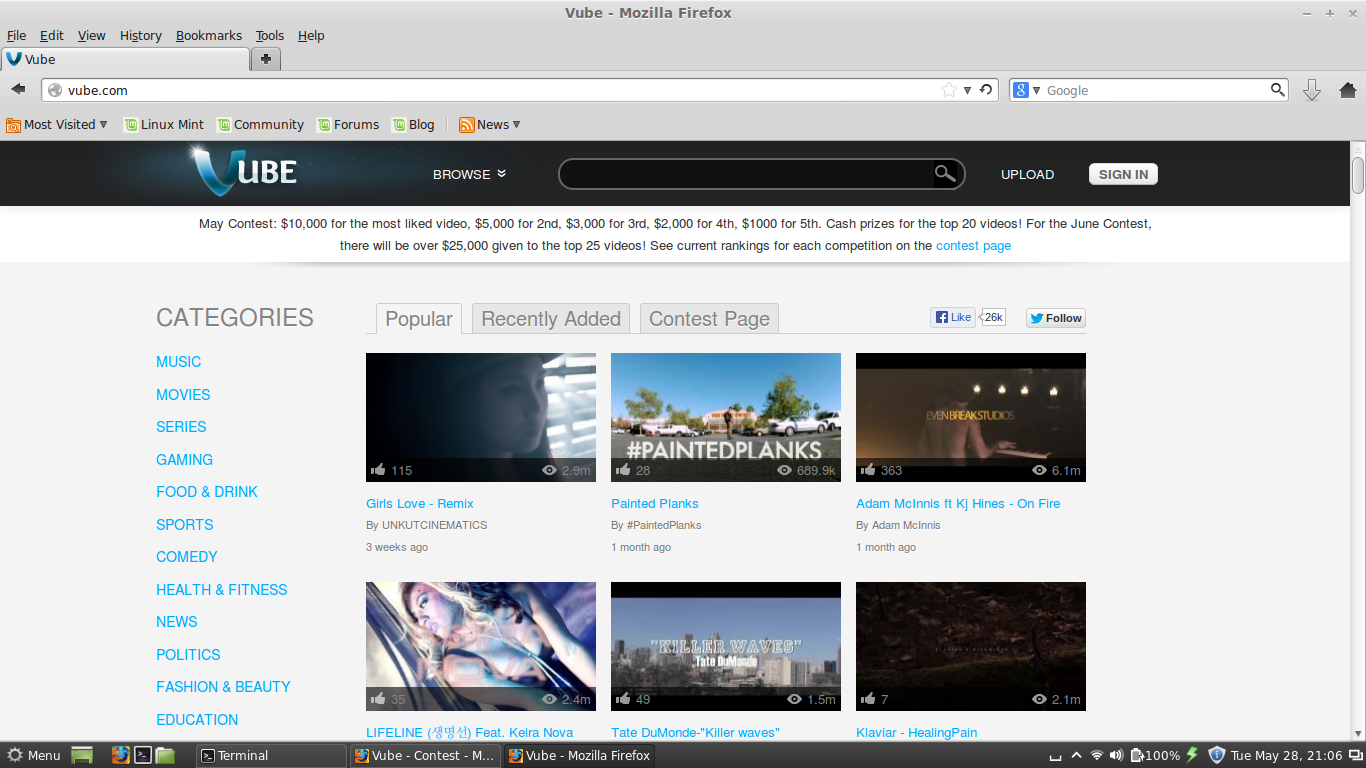Screen dimensions: 1366x768
Task: Open the Most Visited bookmarks dropdown
Action: coord(57,125)
